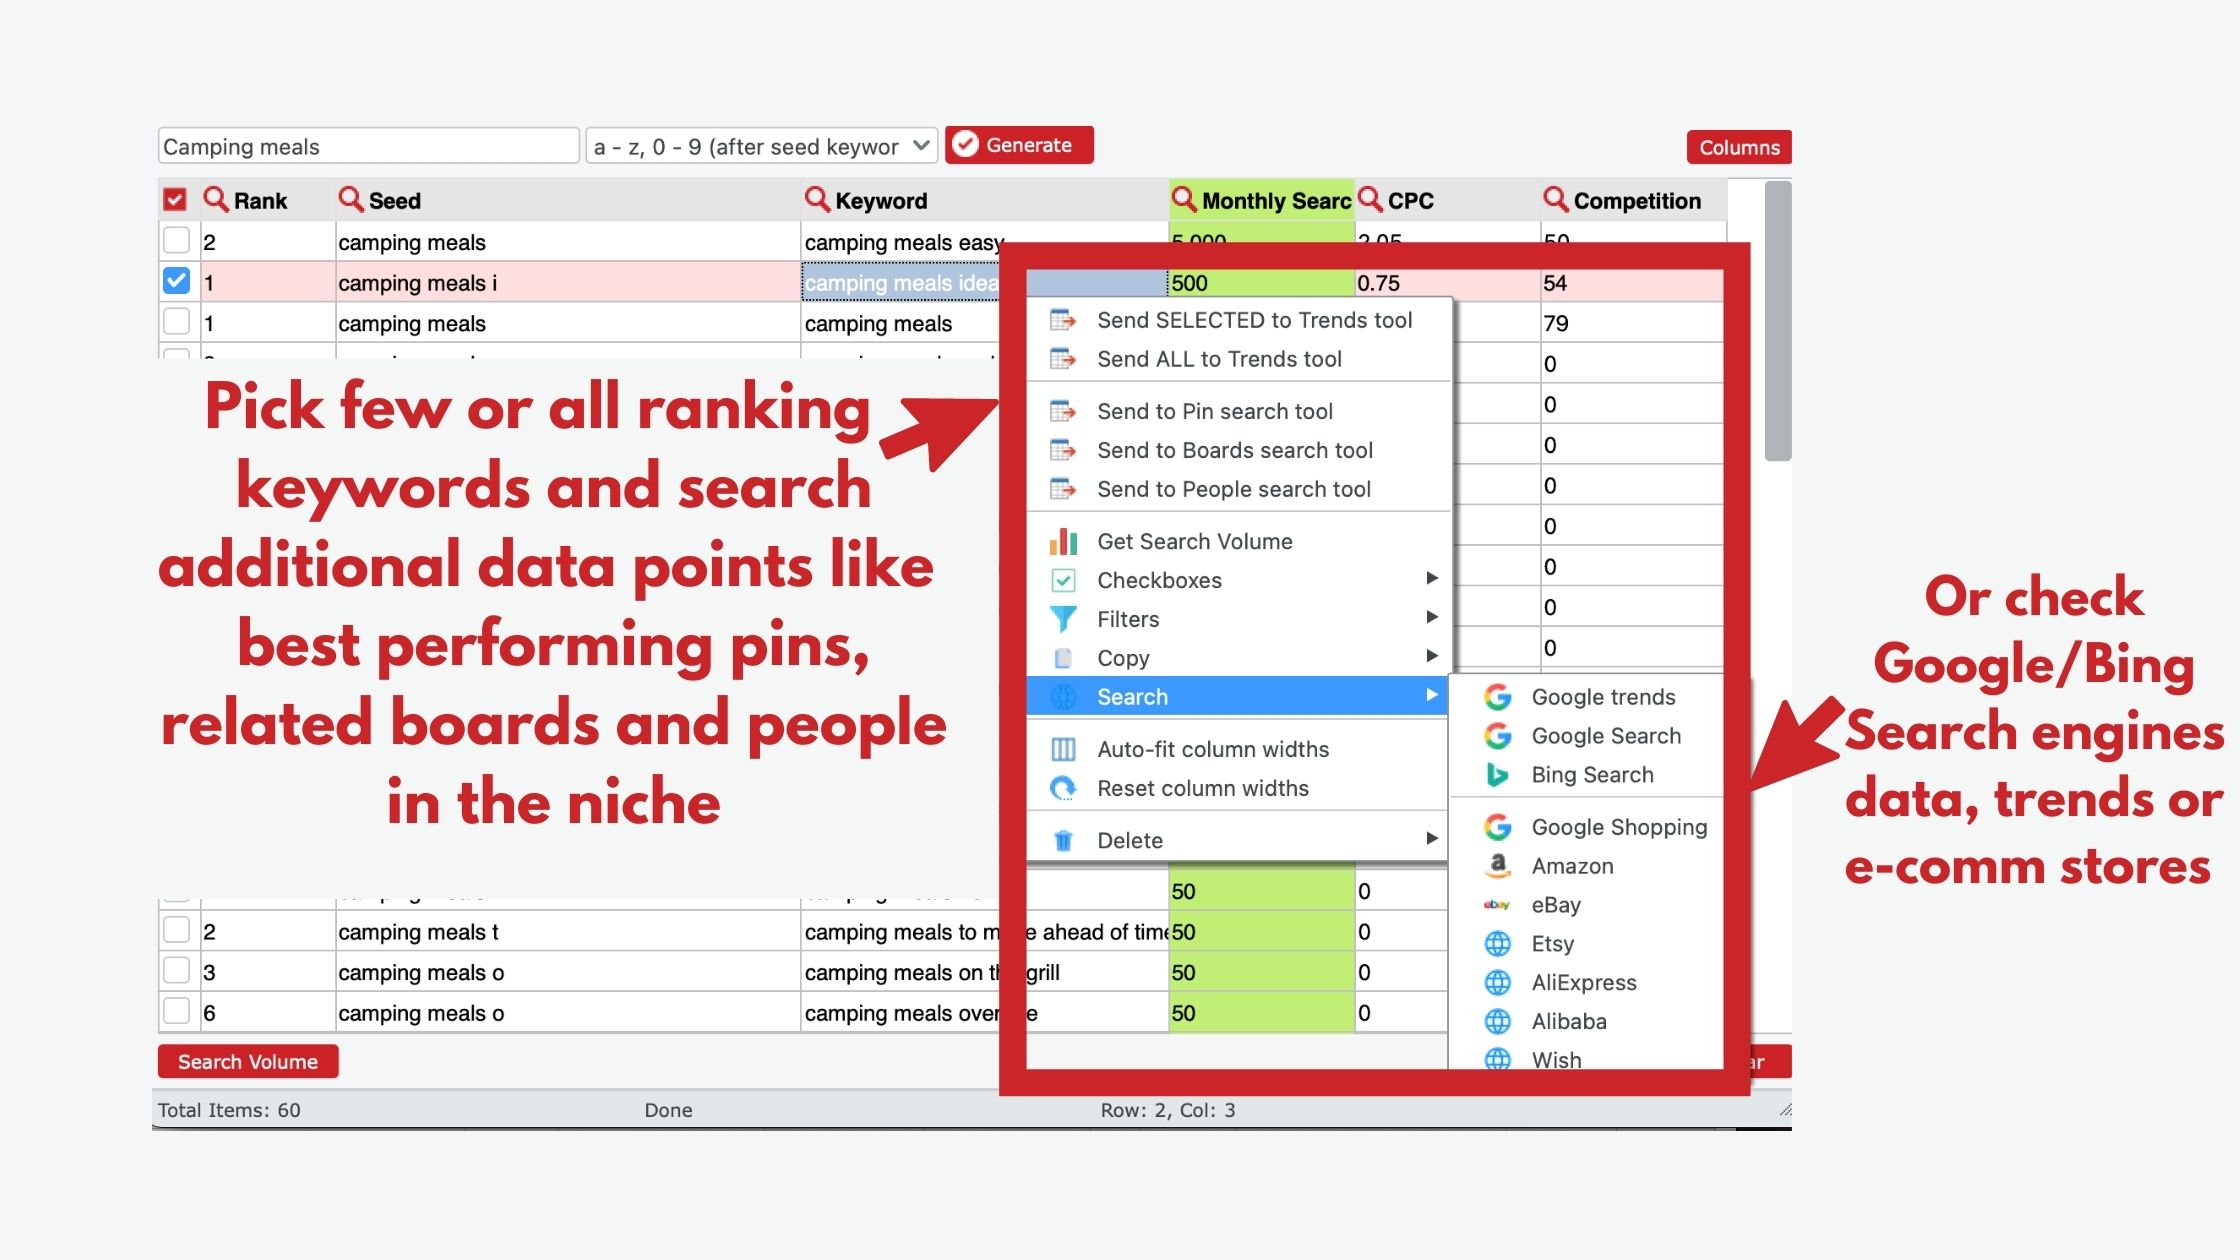Expand the Delete submenu arrow

tap(1432, 838)
